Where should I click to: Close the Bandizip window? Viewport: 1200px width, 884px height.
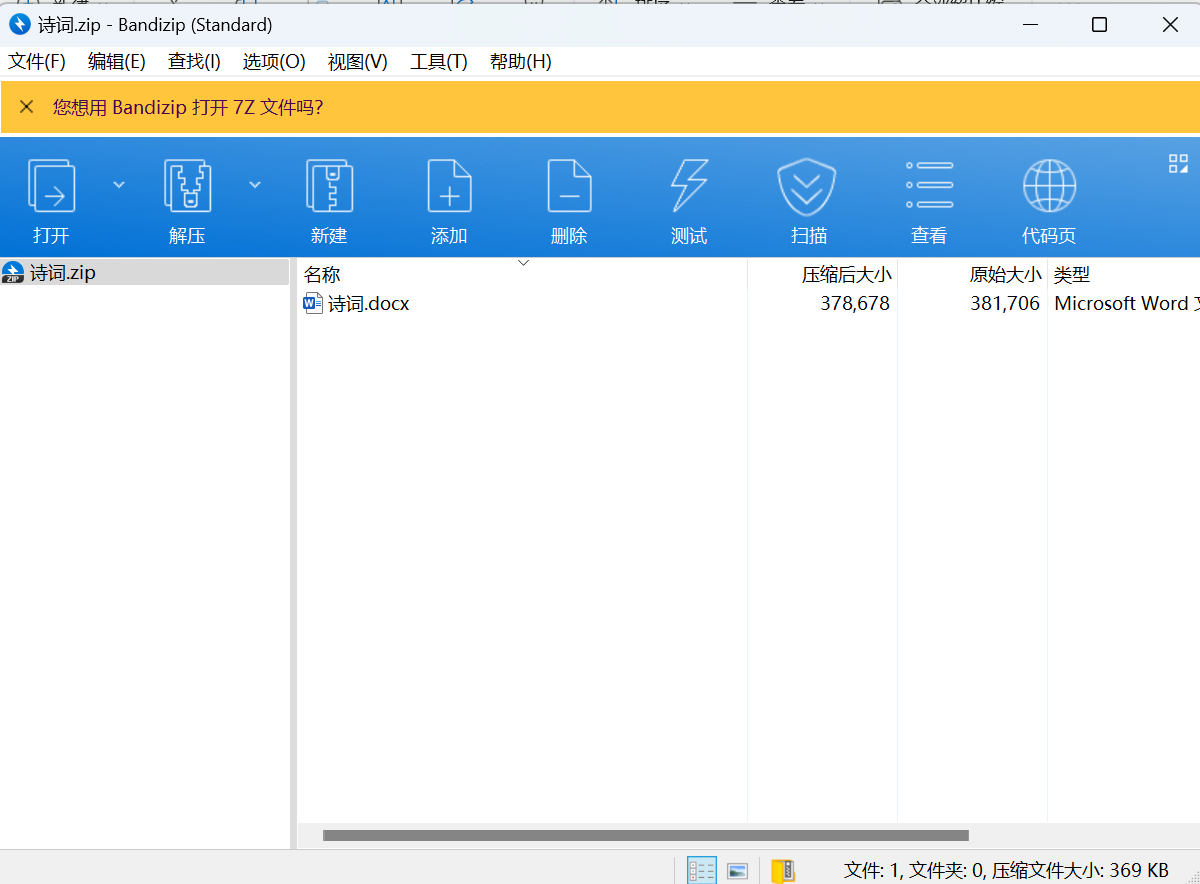point(1170,25)
